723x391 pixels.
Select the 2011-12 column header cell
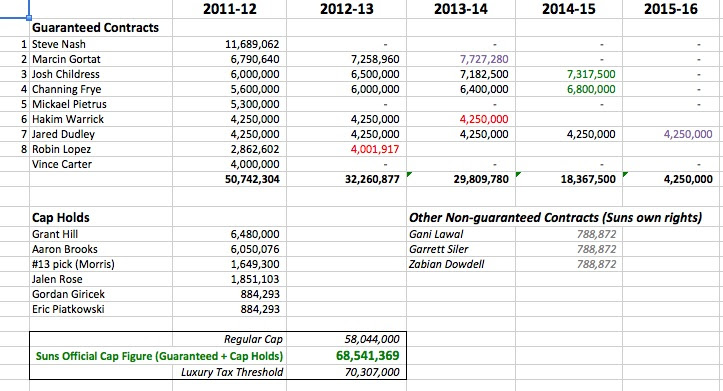point(229,9)
